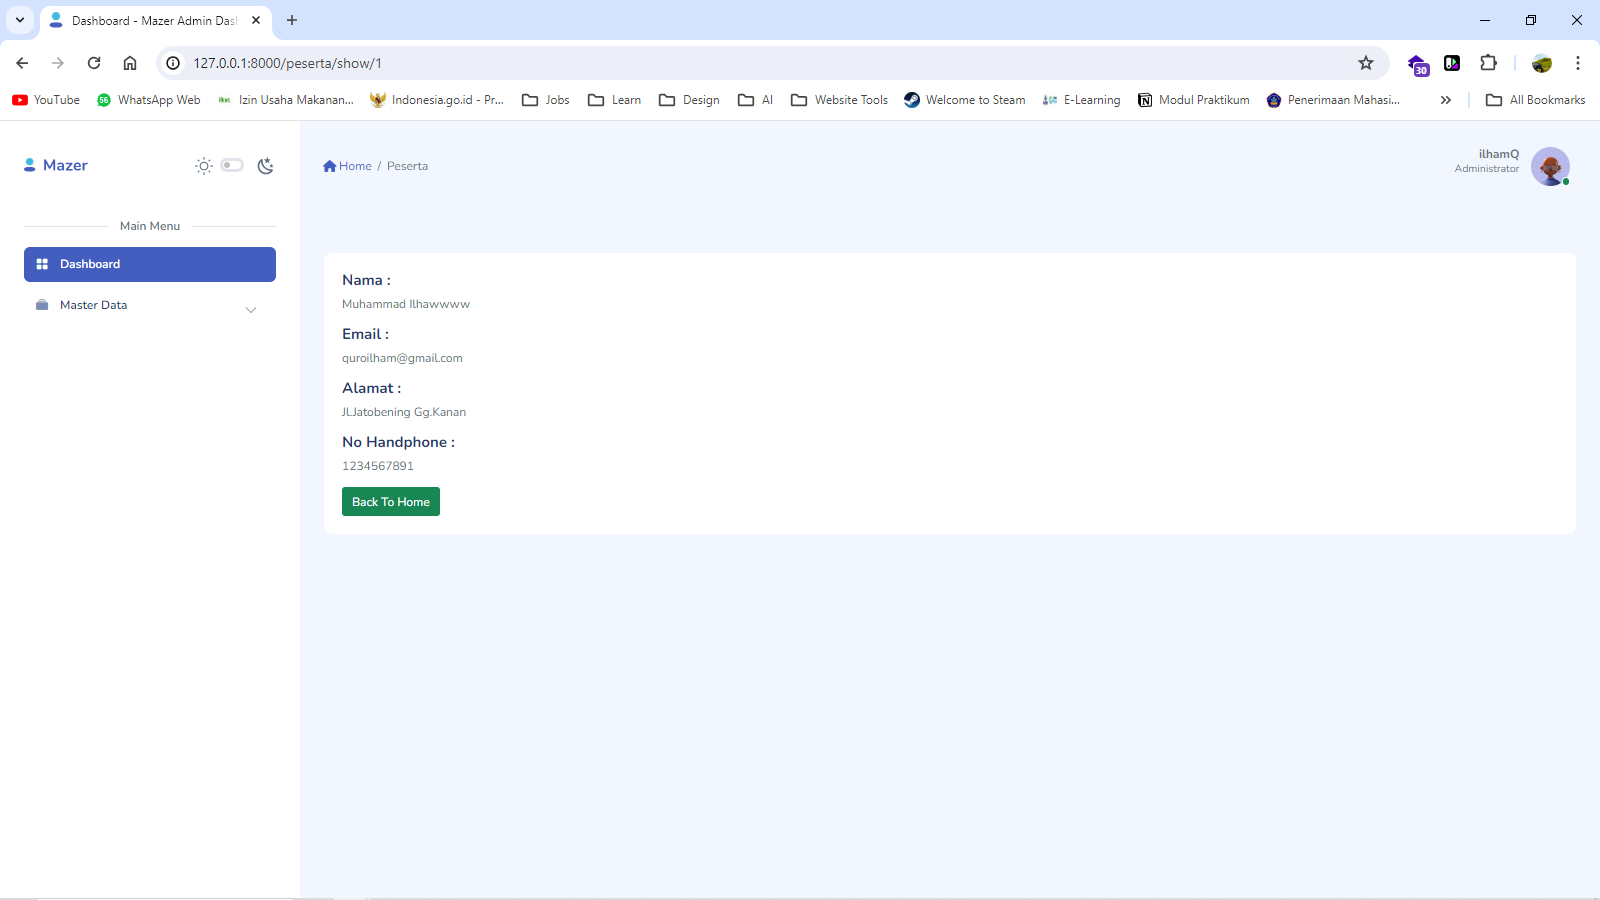The height and width of the screenshot is (900, 1600).
Task: Open the Website Tools bookmark folder
Action: (x=839, y=100)
